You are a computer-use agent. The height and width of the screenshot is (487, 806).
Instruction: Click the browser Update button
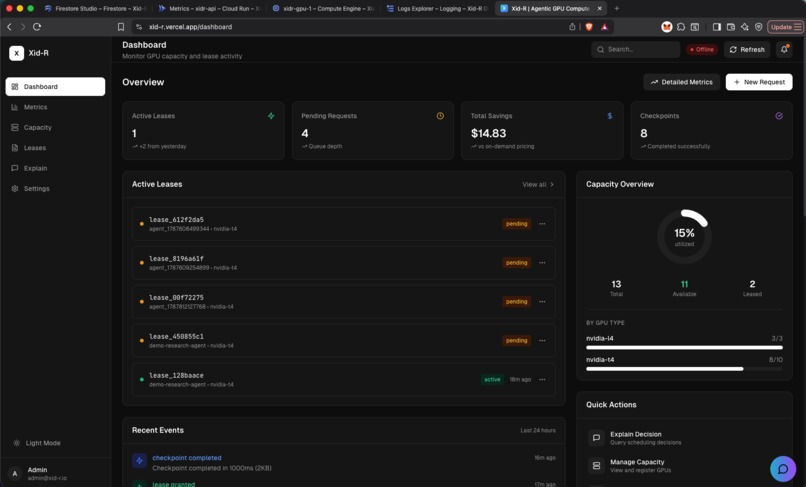(785, 27)
